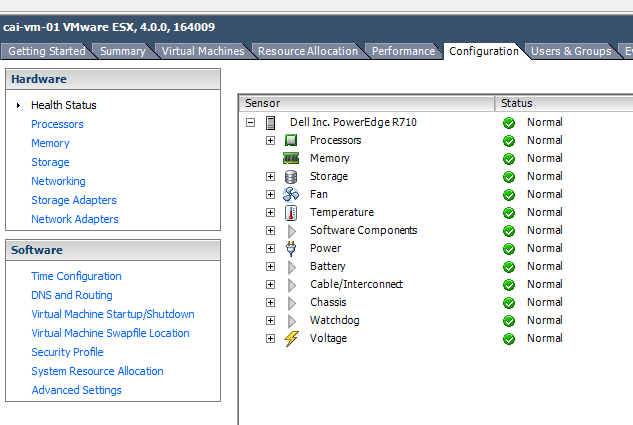Open Virtual Machine Swapfile Location
The height and width of the screenshot is (425, 633).
coord(111,333)
